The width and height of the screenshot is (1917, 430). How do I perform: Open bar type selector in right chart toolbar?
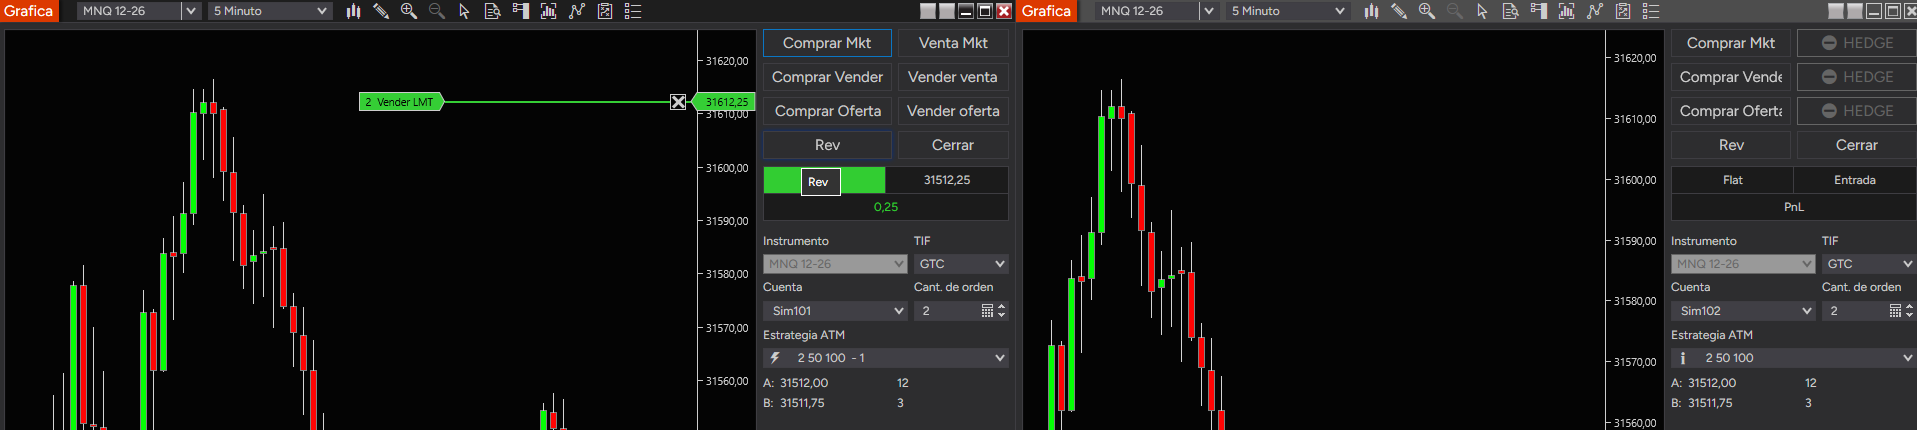coord(1371,11)
